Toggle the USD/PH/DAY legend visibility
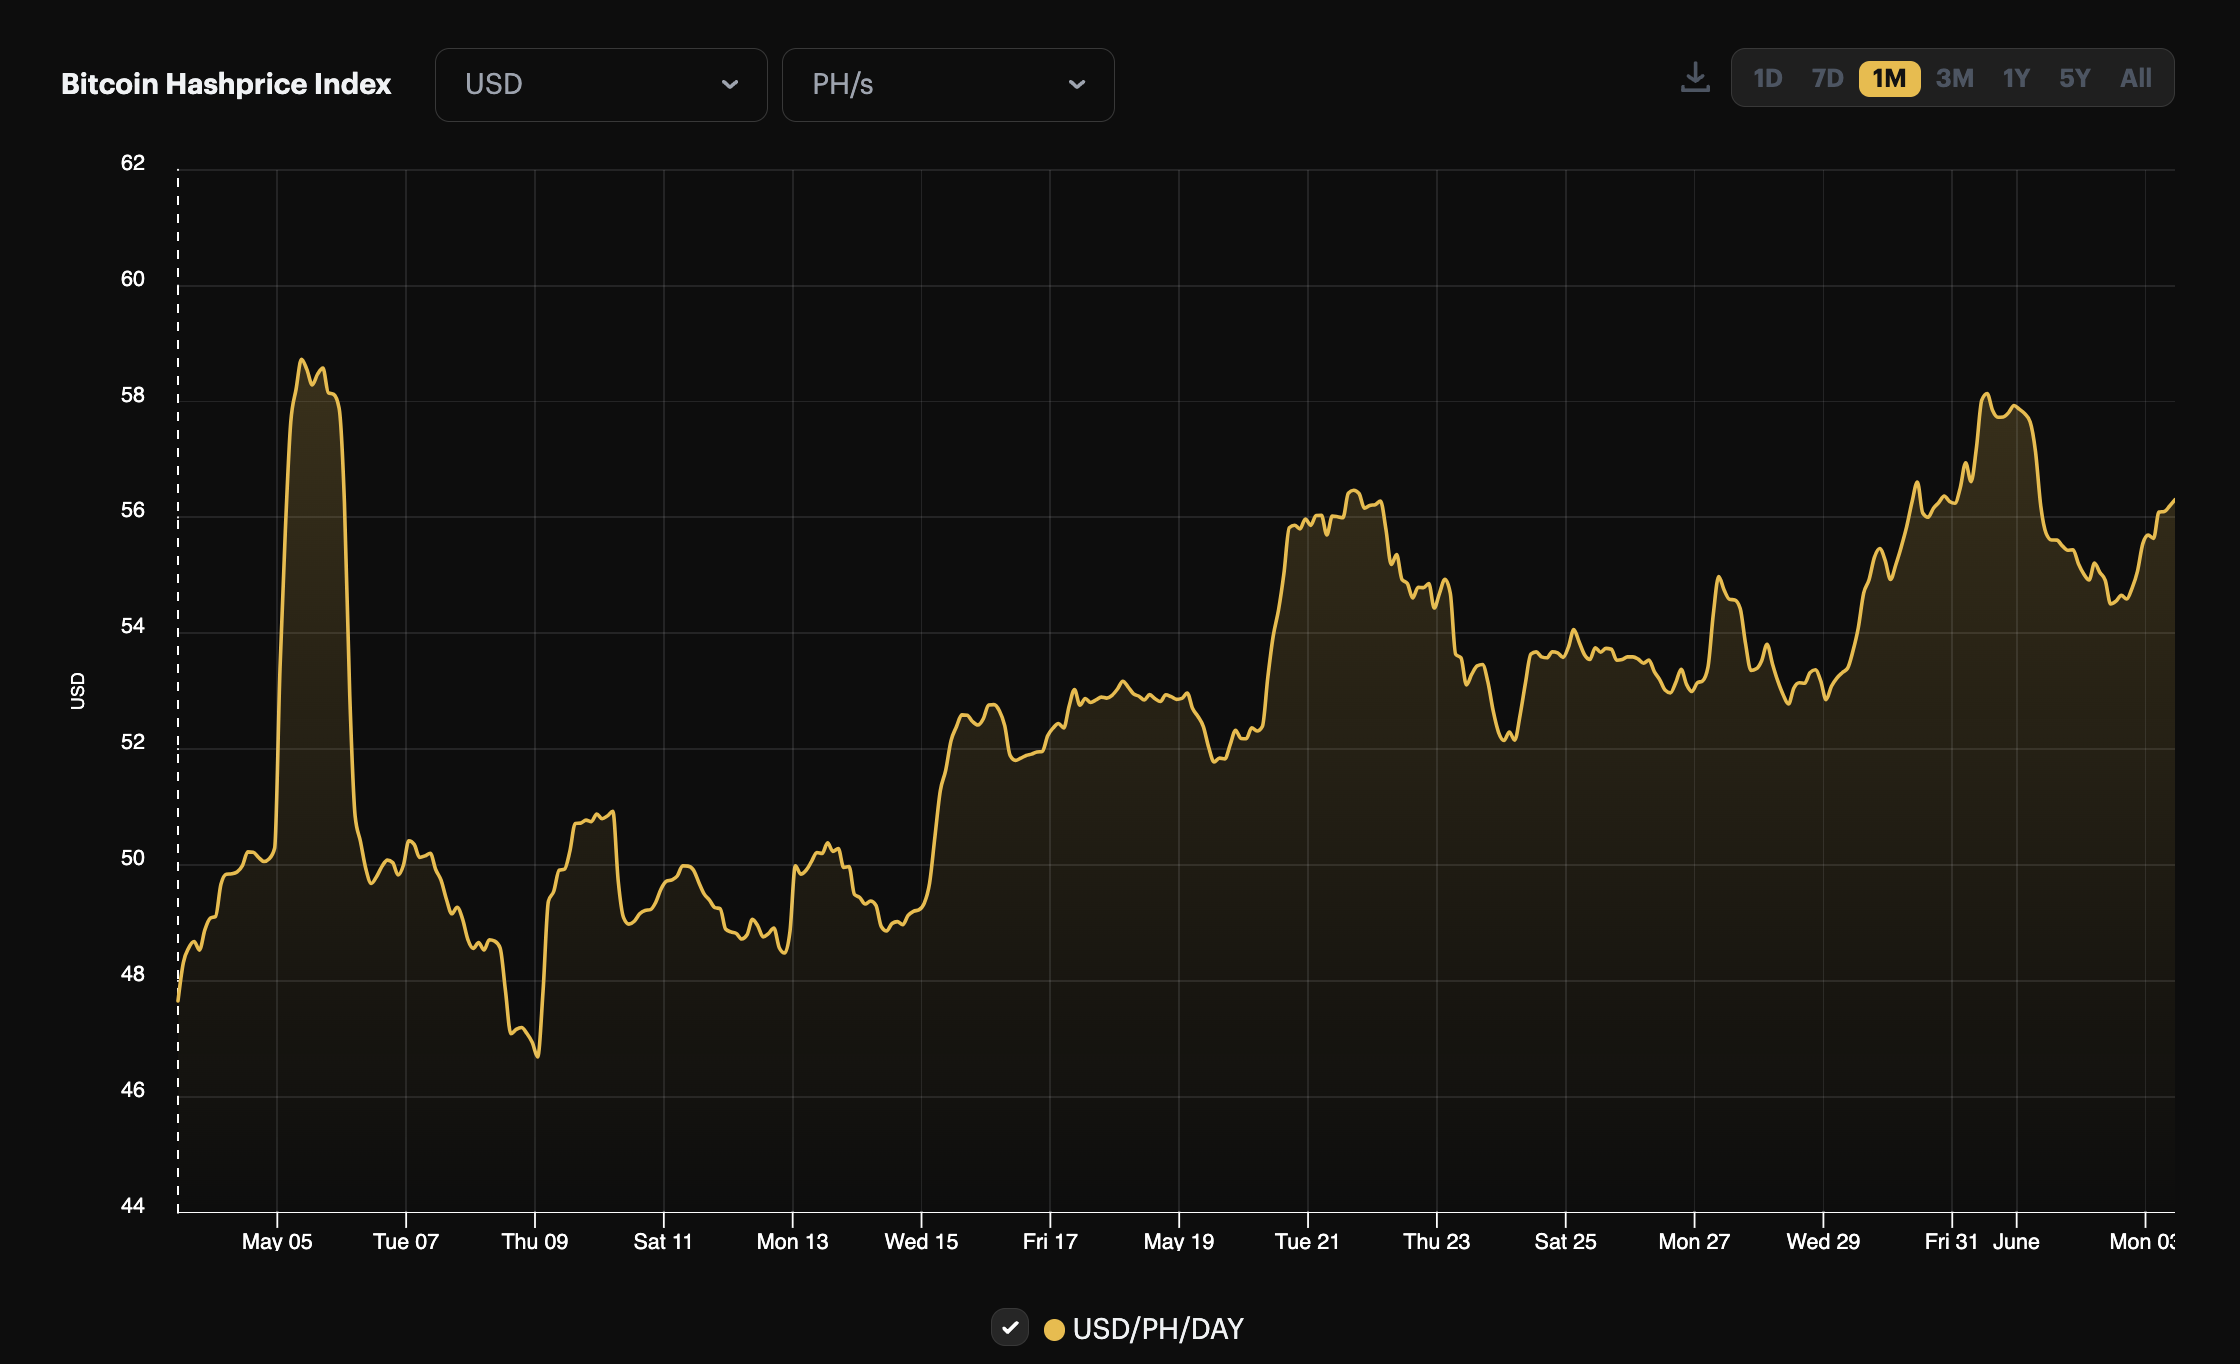 coord(1010,1328)
